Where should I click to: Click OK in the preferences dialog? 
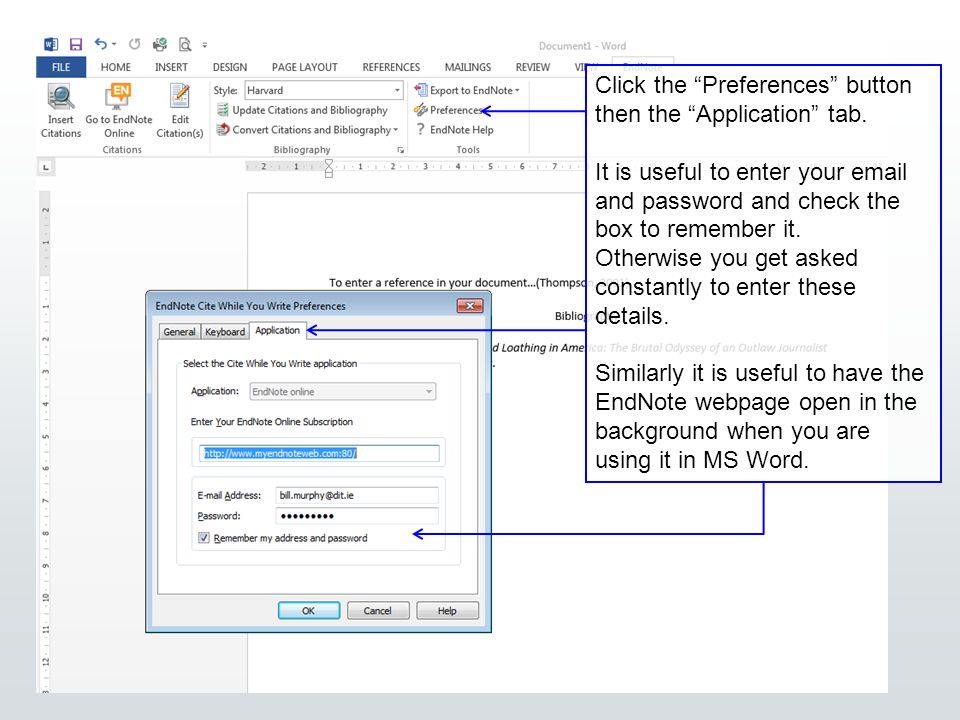309,610
